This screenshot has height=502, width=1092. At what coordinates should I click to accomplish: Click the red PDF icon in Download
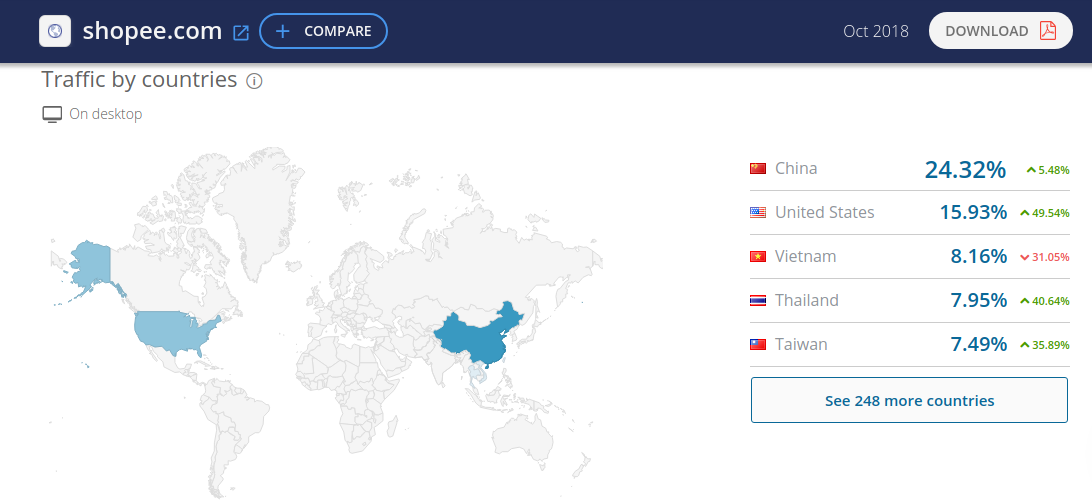pyautogui.click(x=1048, y=31)
